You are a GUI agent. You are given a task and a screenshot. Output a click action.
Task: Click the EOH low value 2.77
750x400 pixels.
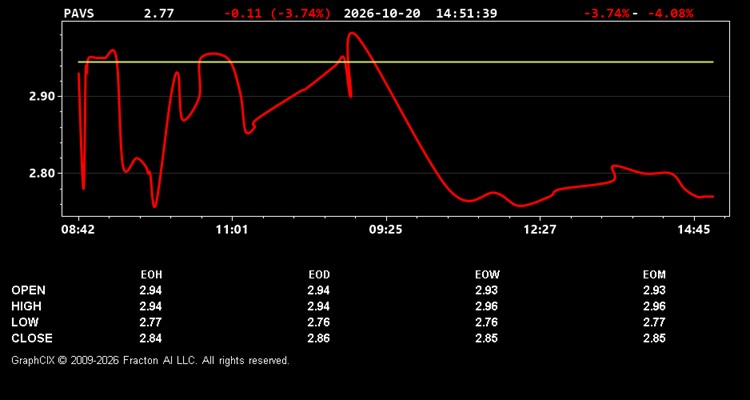coord(151,322)
